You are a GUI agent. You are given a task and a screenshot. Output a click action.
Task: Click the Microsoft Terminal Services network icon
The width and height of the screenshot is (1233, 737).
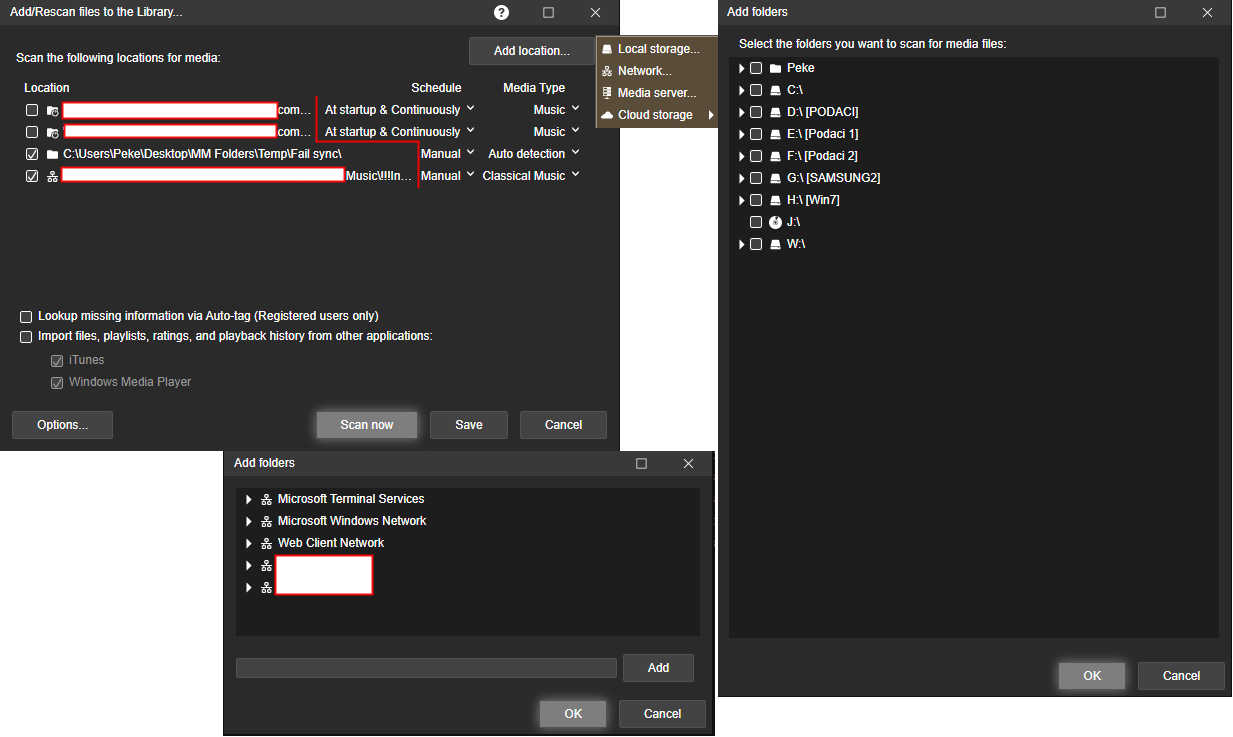266,499
